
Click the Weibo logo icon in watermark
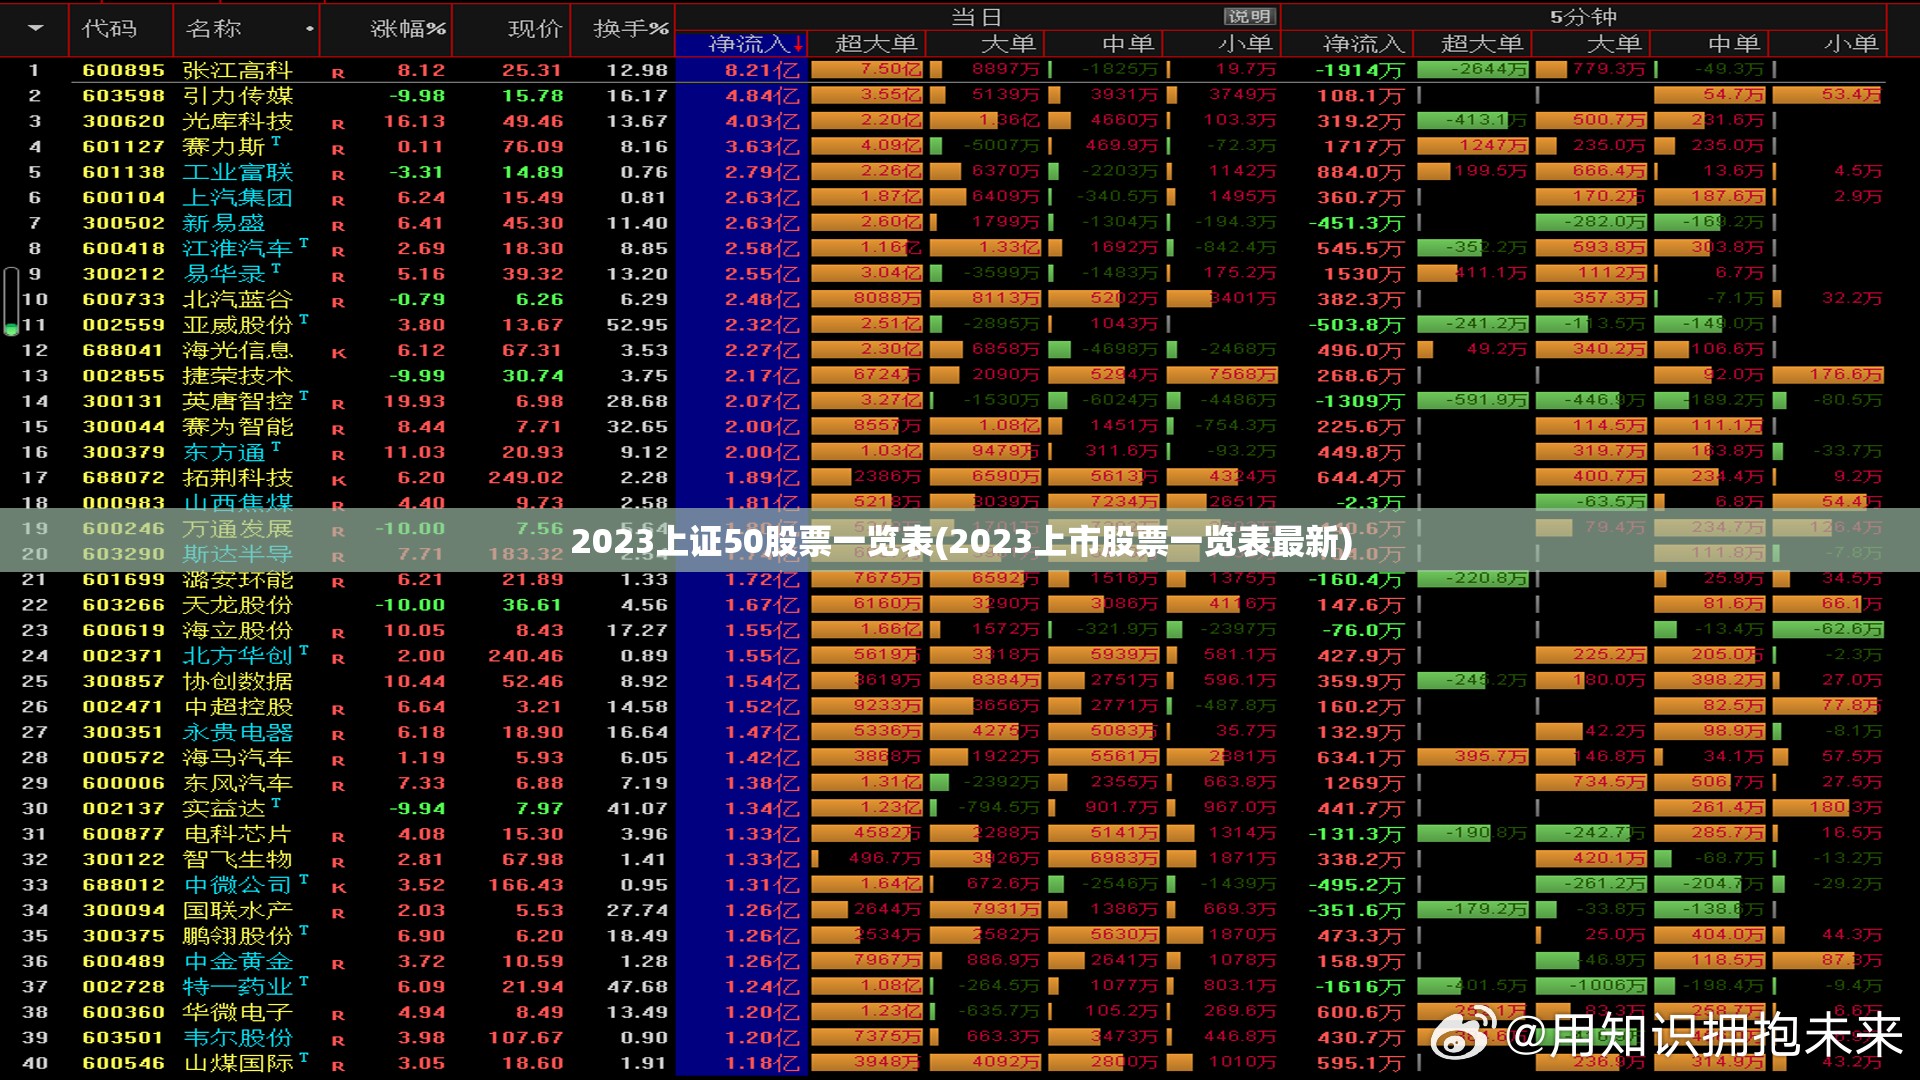[1463, 1033]
